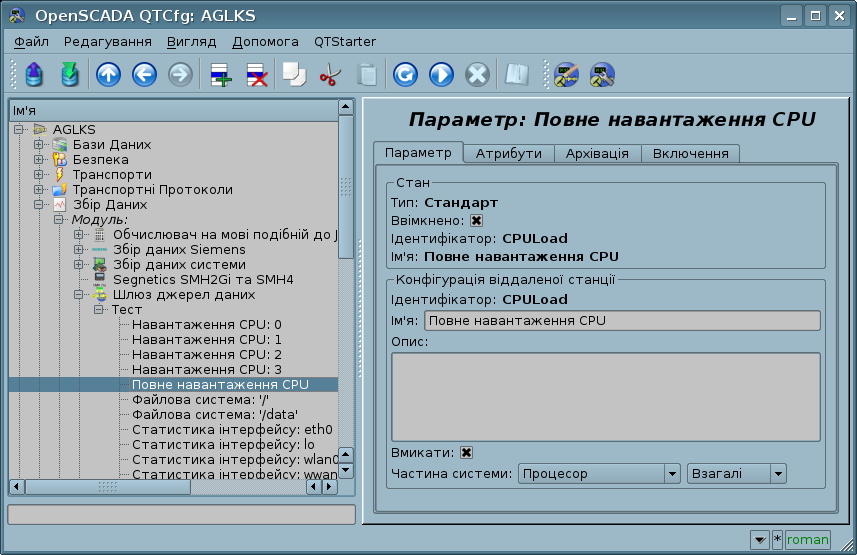Select Статистика інтерфейсу: lo in tree

[x=223, y=445]
